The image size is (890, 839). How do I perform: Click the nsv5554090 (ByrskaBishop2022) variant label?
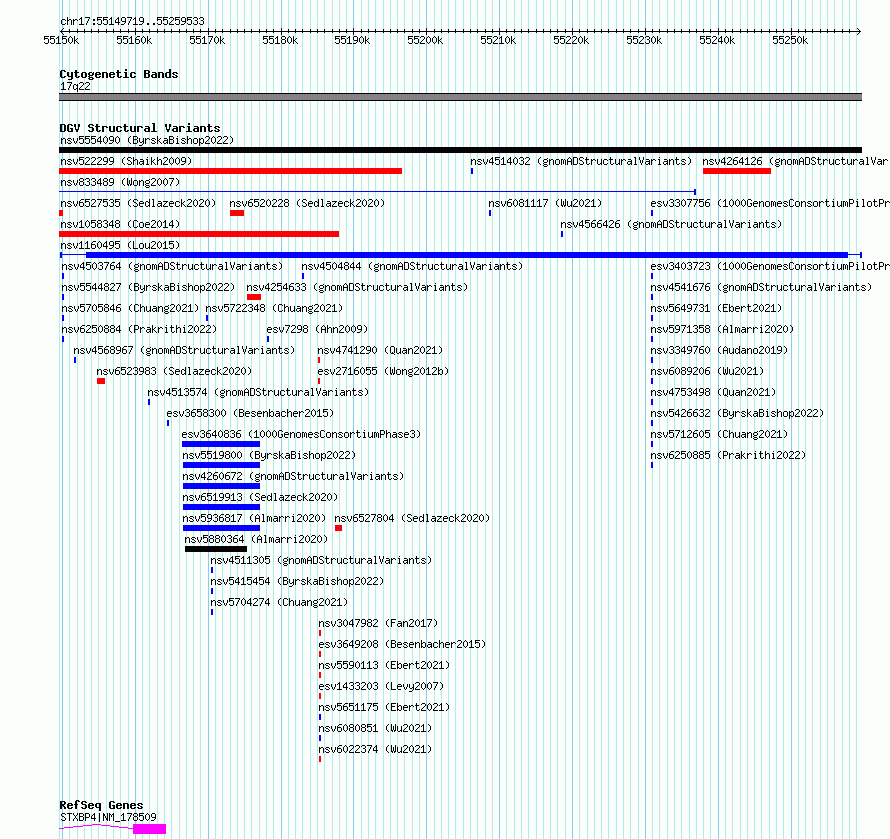pos(147,140)
